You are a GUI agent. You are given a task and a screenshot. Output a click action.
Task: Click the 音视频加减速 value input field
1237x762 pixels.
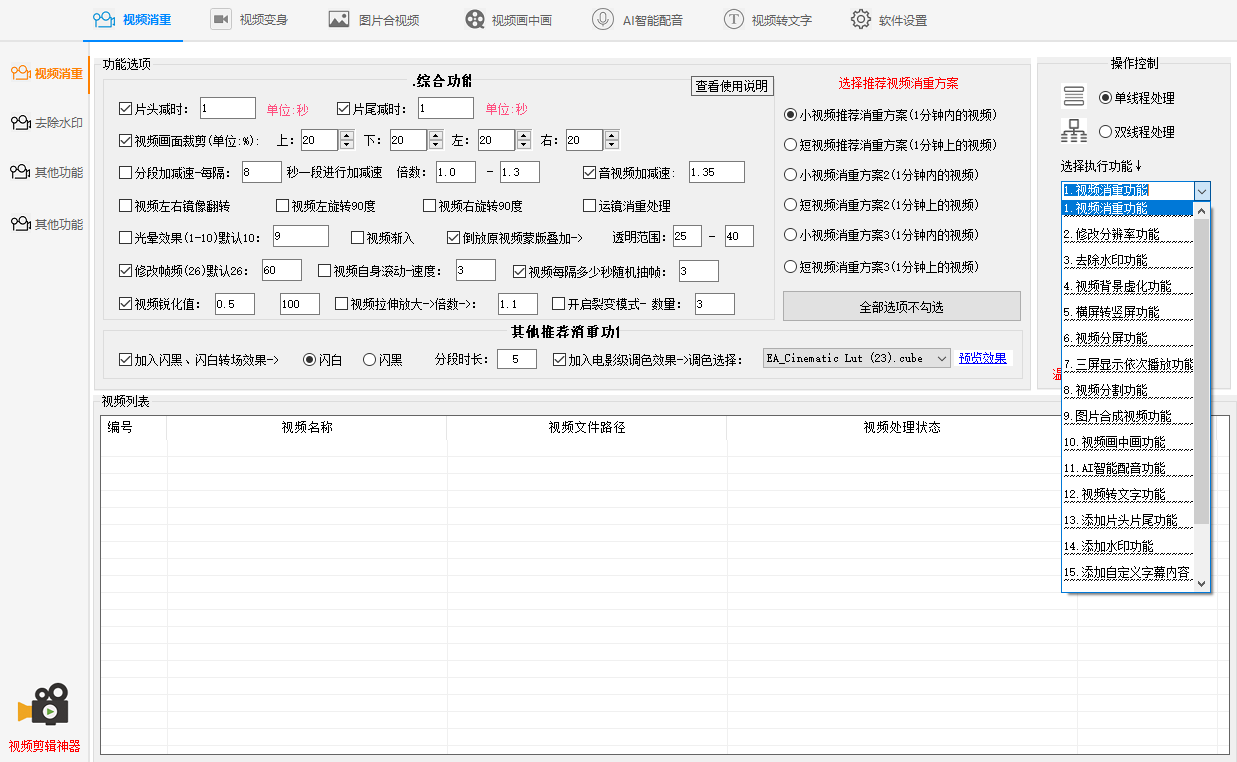pyautogui.click(x=716, y=172)
